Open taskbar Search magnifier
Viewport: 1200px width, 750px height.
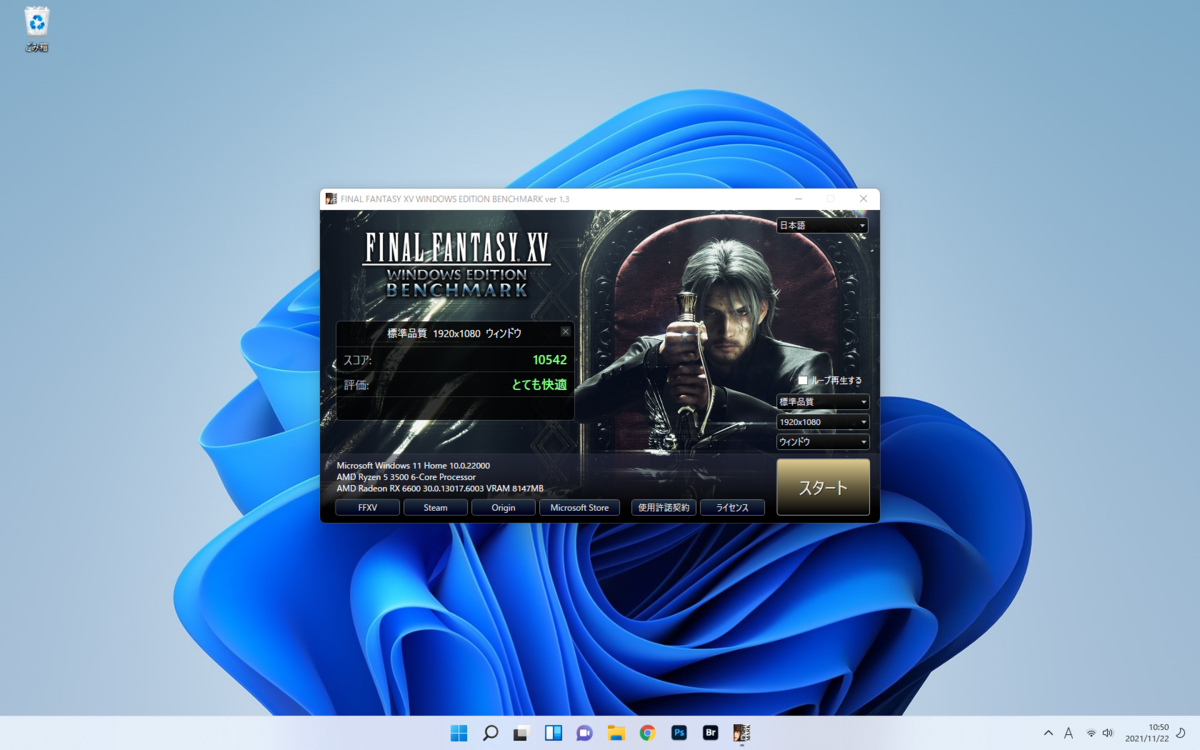pyautogui.click(x=490, y=733)
